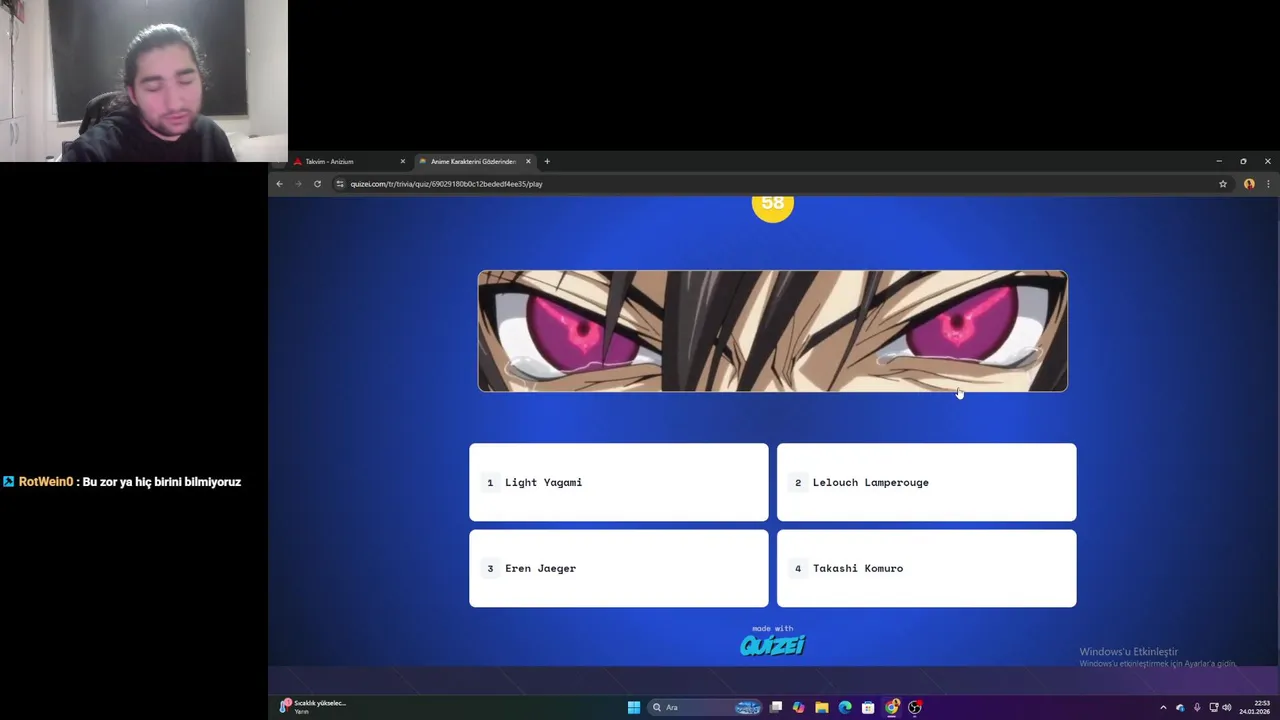Show hidden system tray icons
Image resolution: width=1280 pixels, height=720 pixels.
pyautogui.click(x=1163, y=707)
